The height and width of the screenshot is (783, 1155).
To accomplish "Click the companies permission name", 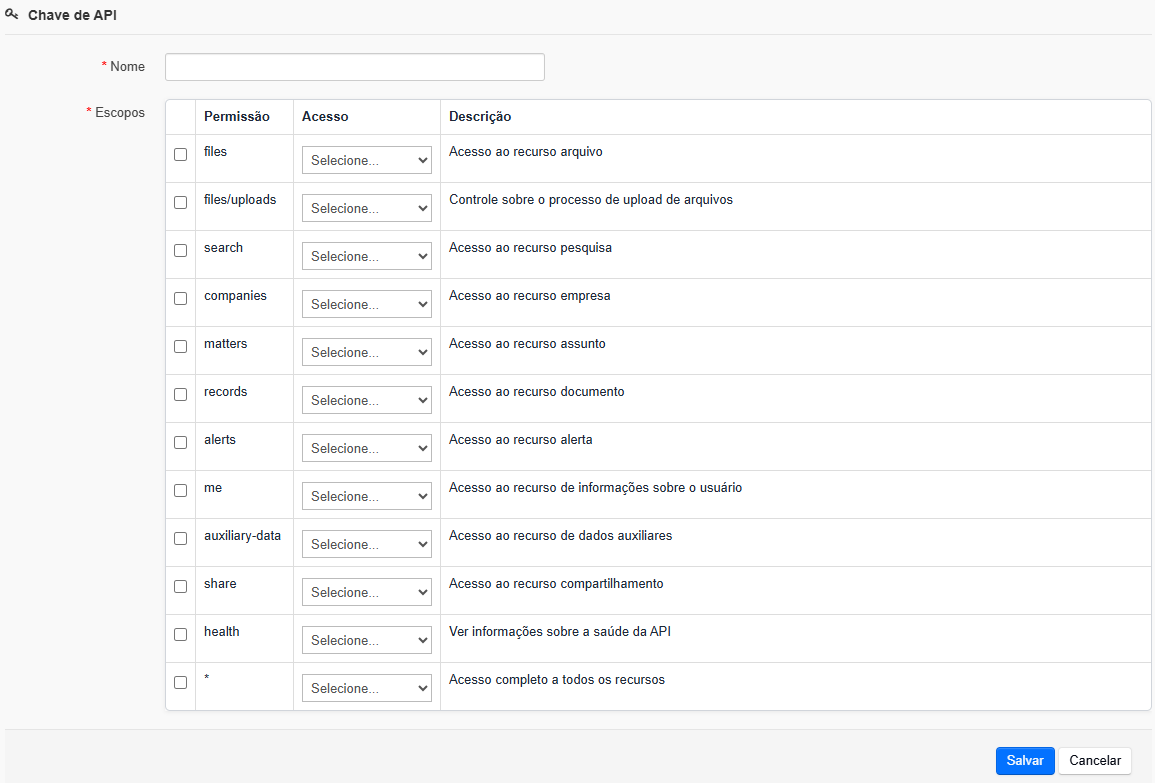I will (x=235, y=295).
